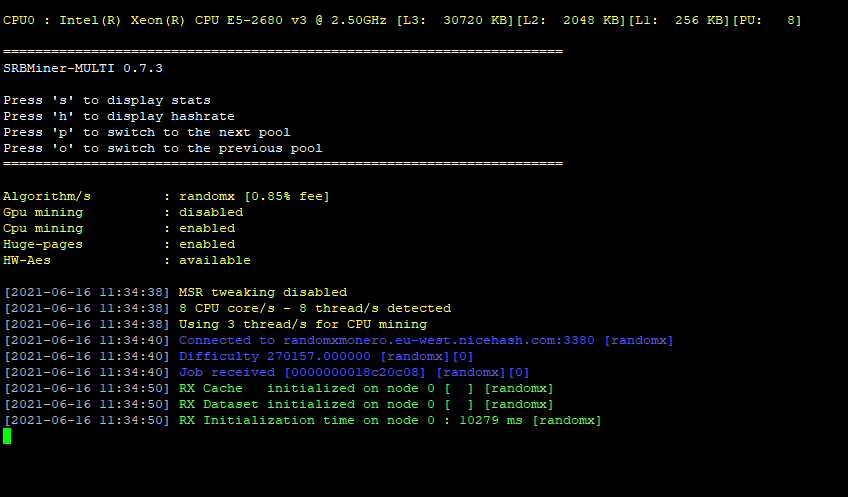848x497 pixels.
Task: Click the nicehash pool address text
Action: tap(439, 340)
